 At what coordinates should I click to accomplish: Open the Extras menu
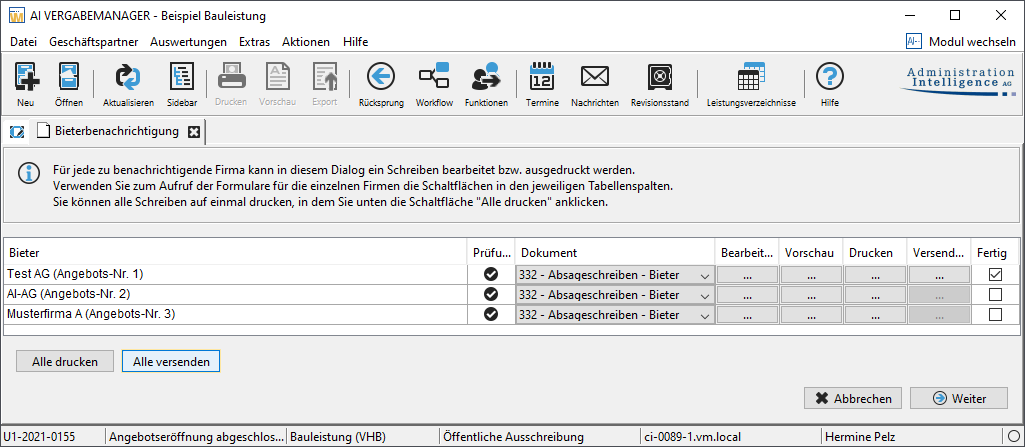[x=254, y=42]
